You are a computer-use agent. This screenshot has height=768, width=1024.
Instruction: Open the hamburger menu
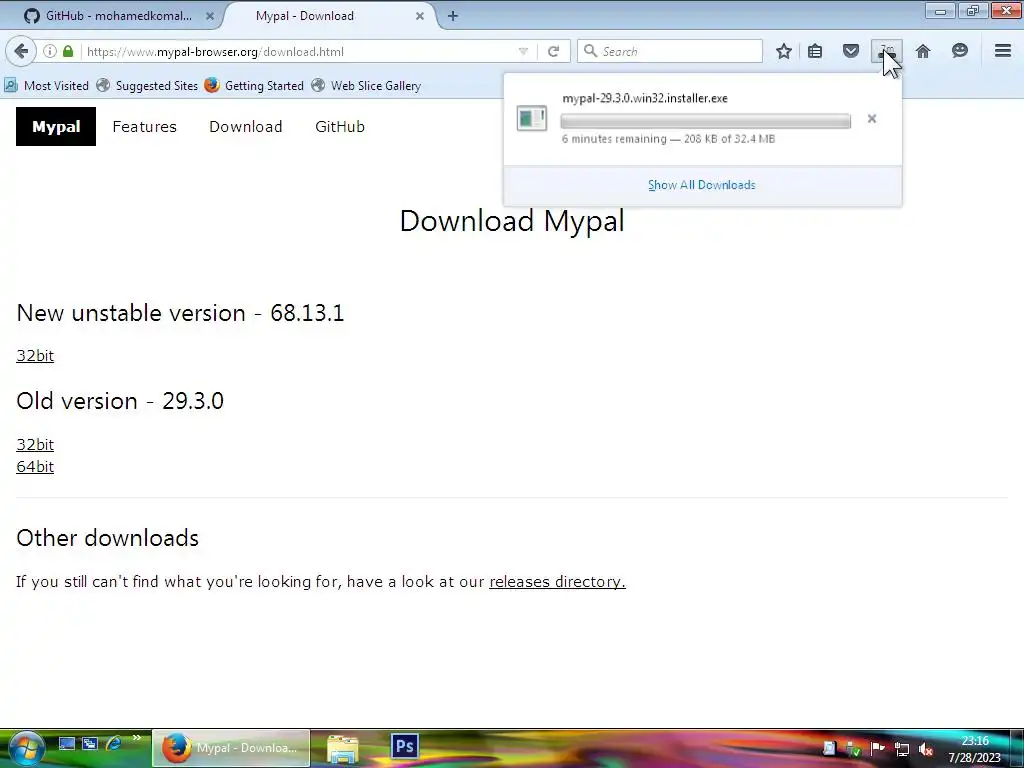(1003, 51)
